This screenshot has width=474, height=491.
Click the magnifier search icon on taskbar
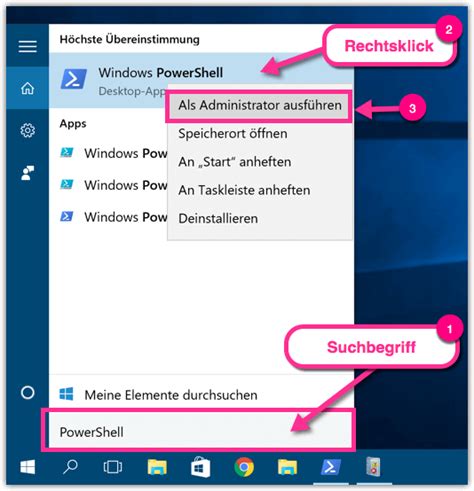(70, 467)
